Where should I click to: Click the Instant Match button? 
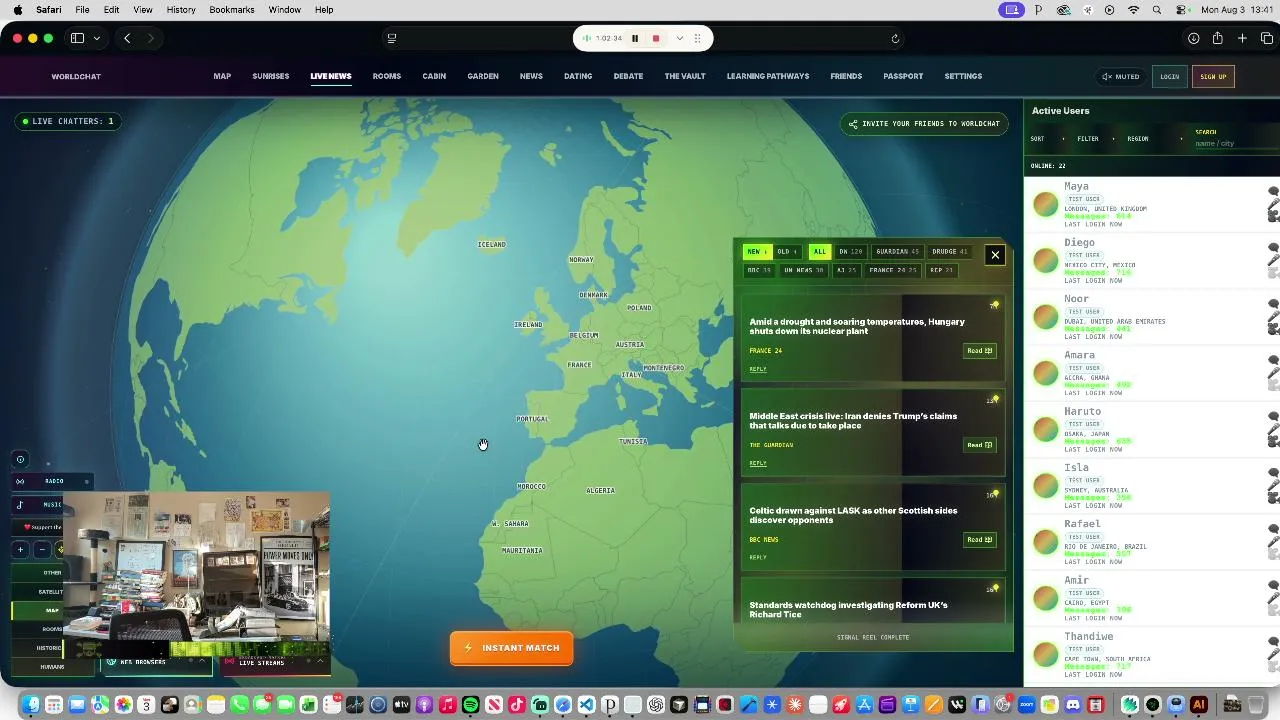511,648
